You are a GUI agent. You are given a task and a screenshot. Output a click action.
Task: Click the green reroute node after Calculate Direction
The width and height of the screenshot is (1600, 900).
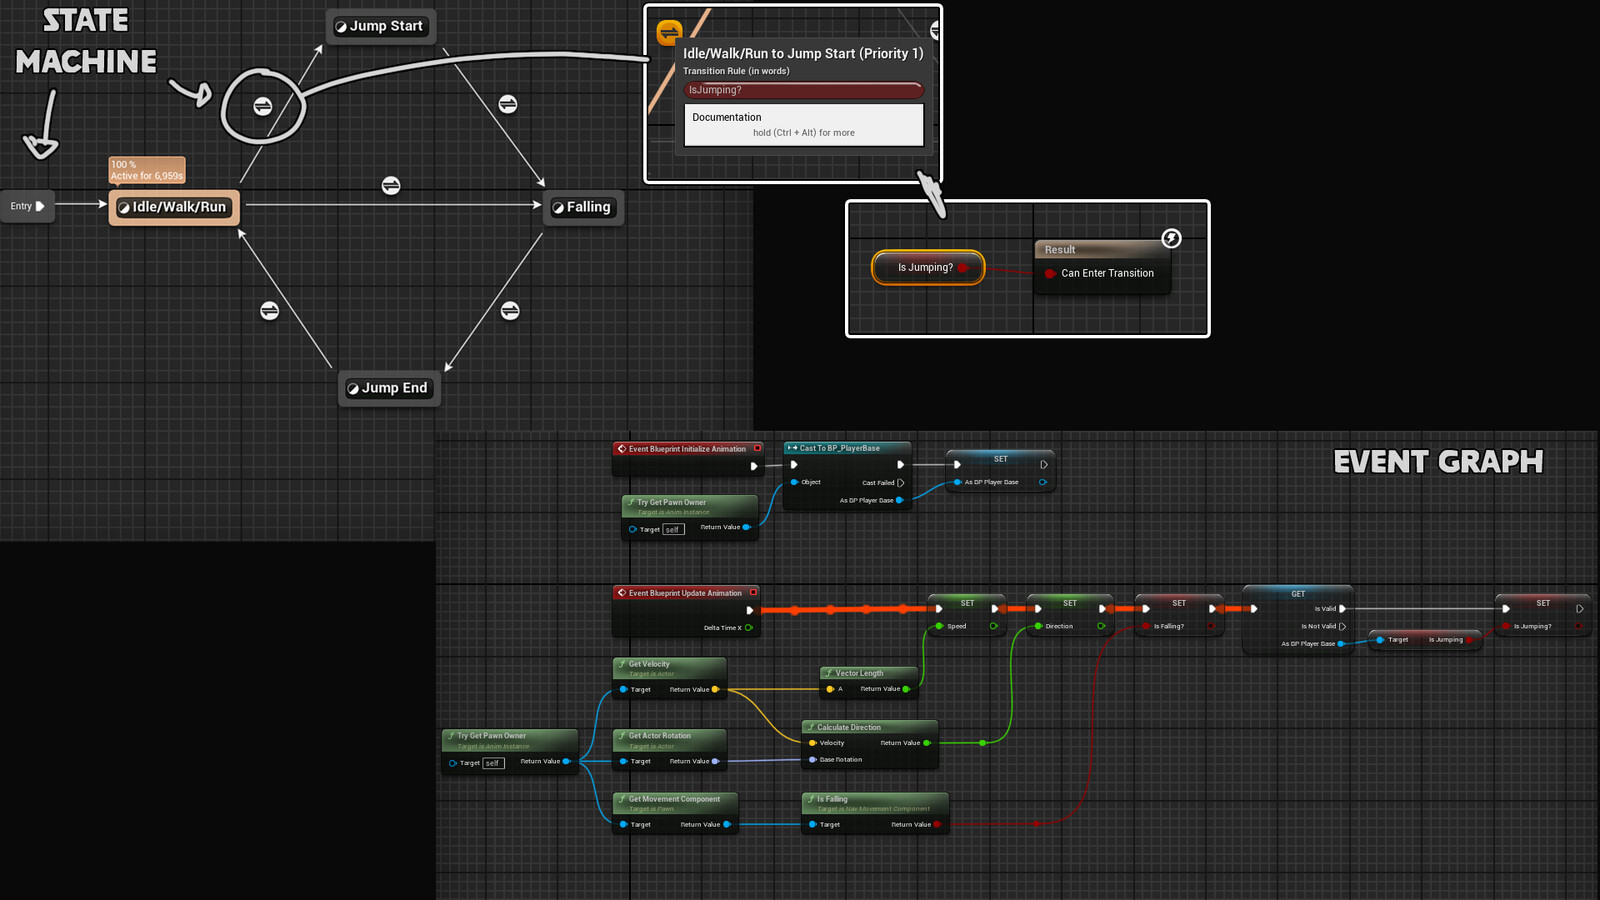[x=983, y=743]
